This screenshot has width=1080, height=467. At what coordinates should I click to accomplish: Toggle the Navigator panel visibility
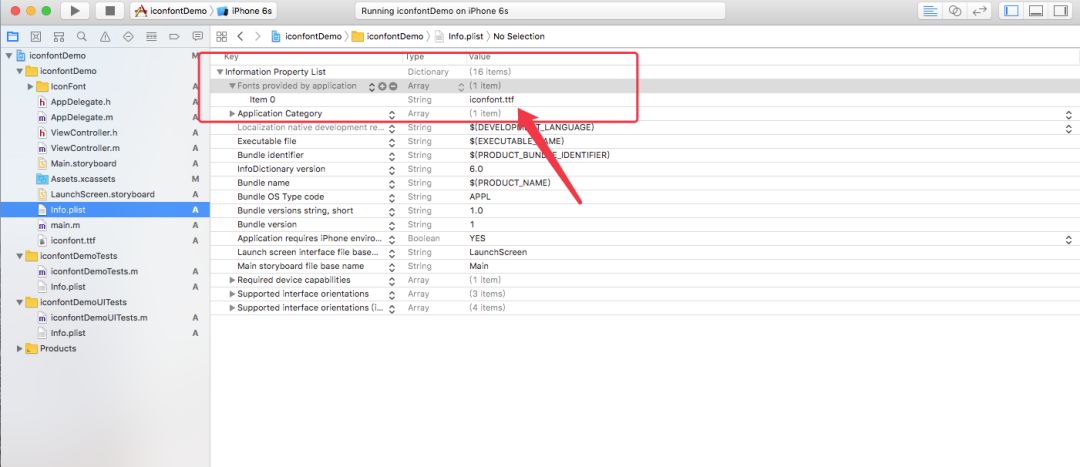[1012, 11]
